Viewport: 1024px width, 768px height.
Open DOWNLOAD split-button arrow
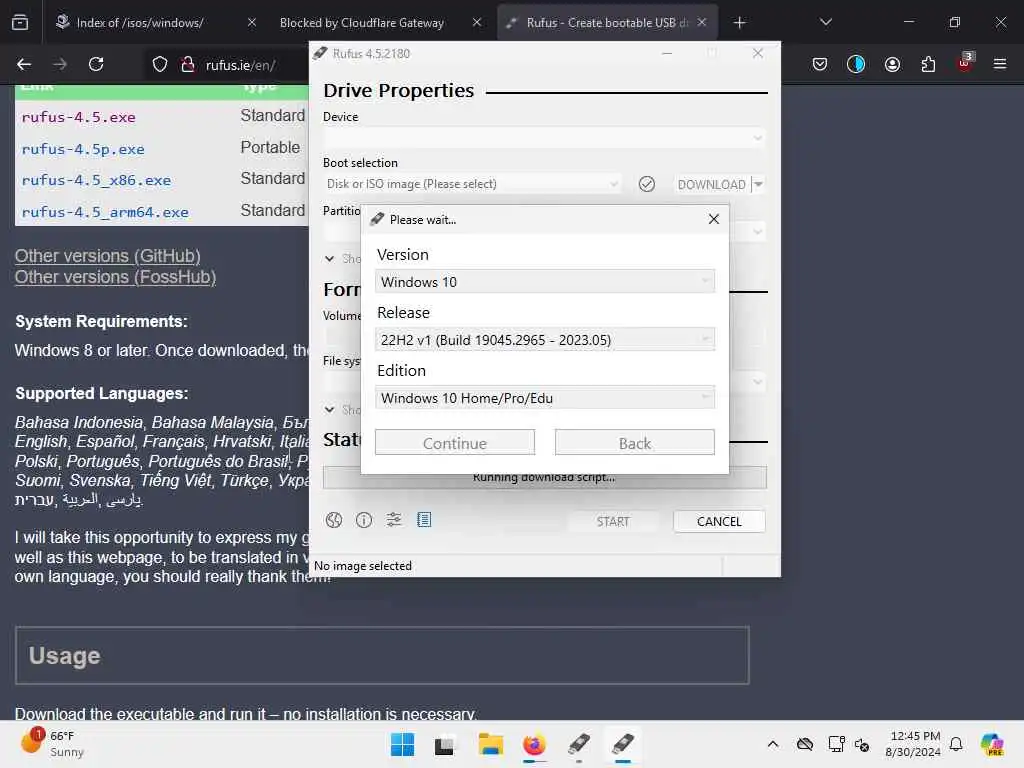point(758,185)
